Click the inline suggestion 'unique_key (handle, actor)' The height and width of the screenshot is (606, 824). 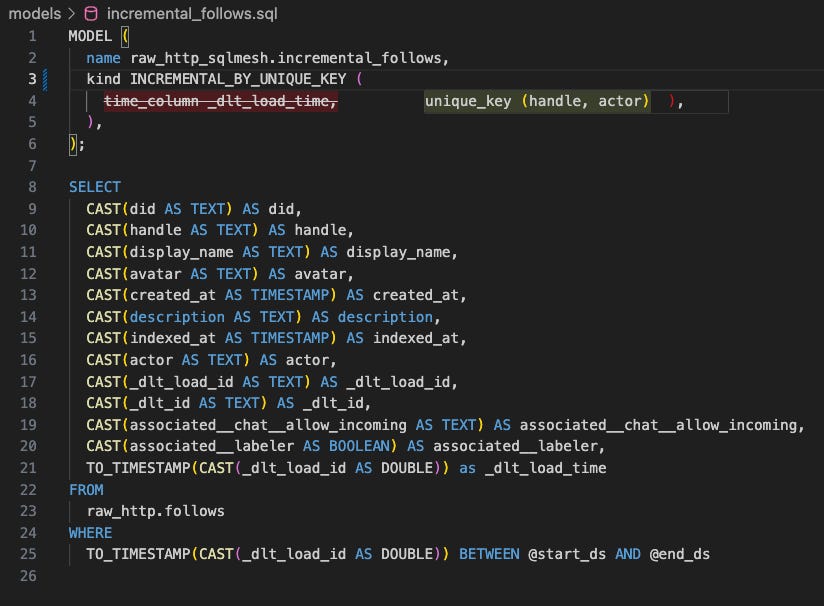(537, 101)
